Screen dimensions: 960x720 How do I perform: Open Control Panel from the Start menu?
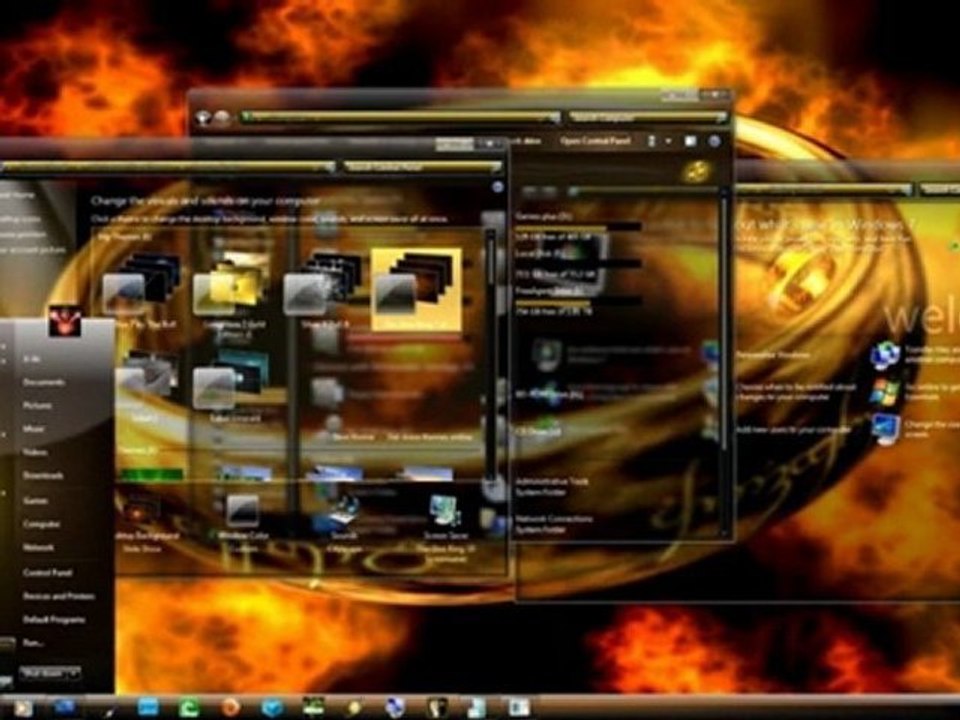tap(47, 572)
